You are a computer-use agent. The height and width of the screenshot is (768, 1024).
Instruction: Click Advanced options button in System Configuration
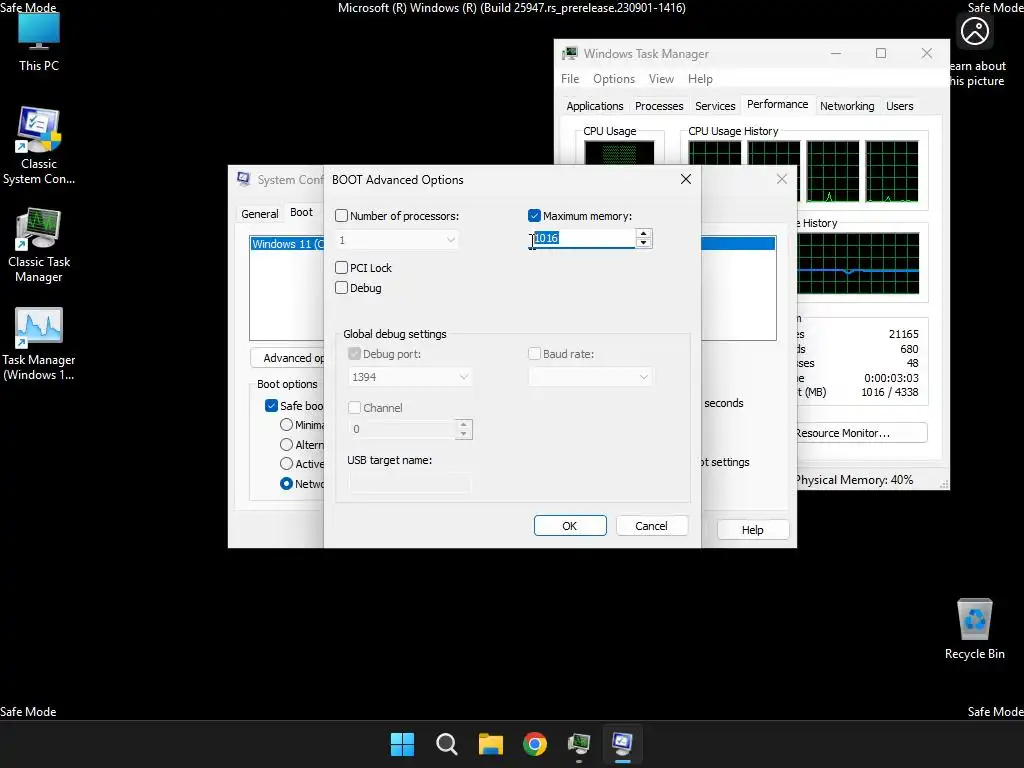point(287,358)
